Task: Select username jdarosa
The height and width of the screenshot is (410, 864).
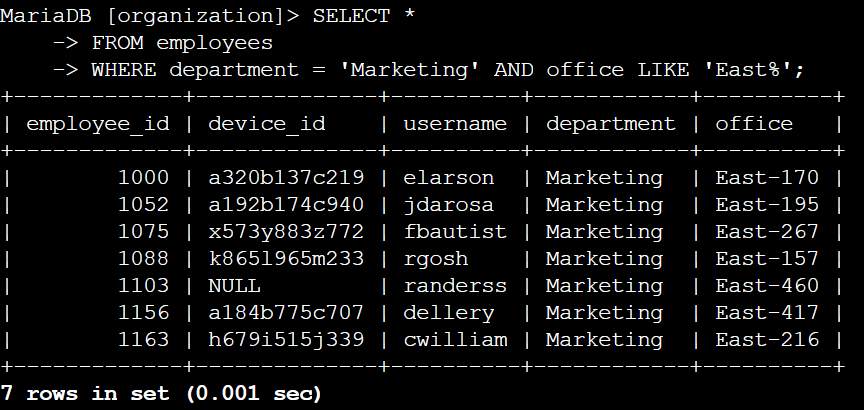Action: click(x=448, y=205)
